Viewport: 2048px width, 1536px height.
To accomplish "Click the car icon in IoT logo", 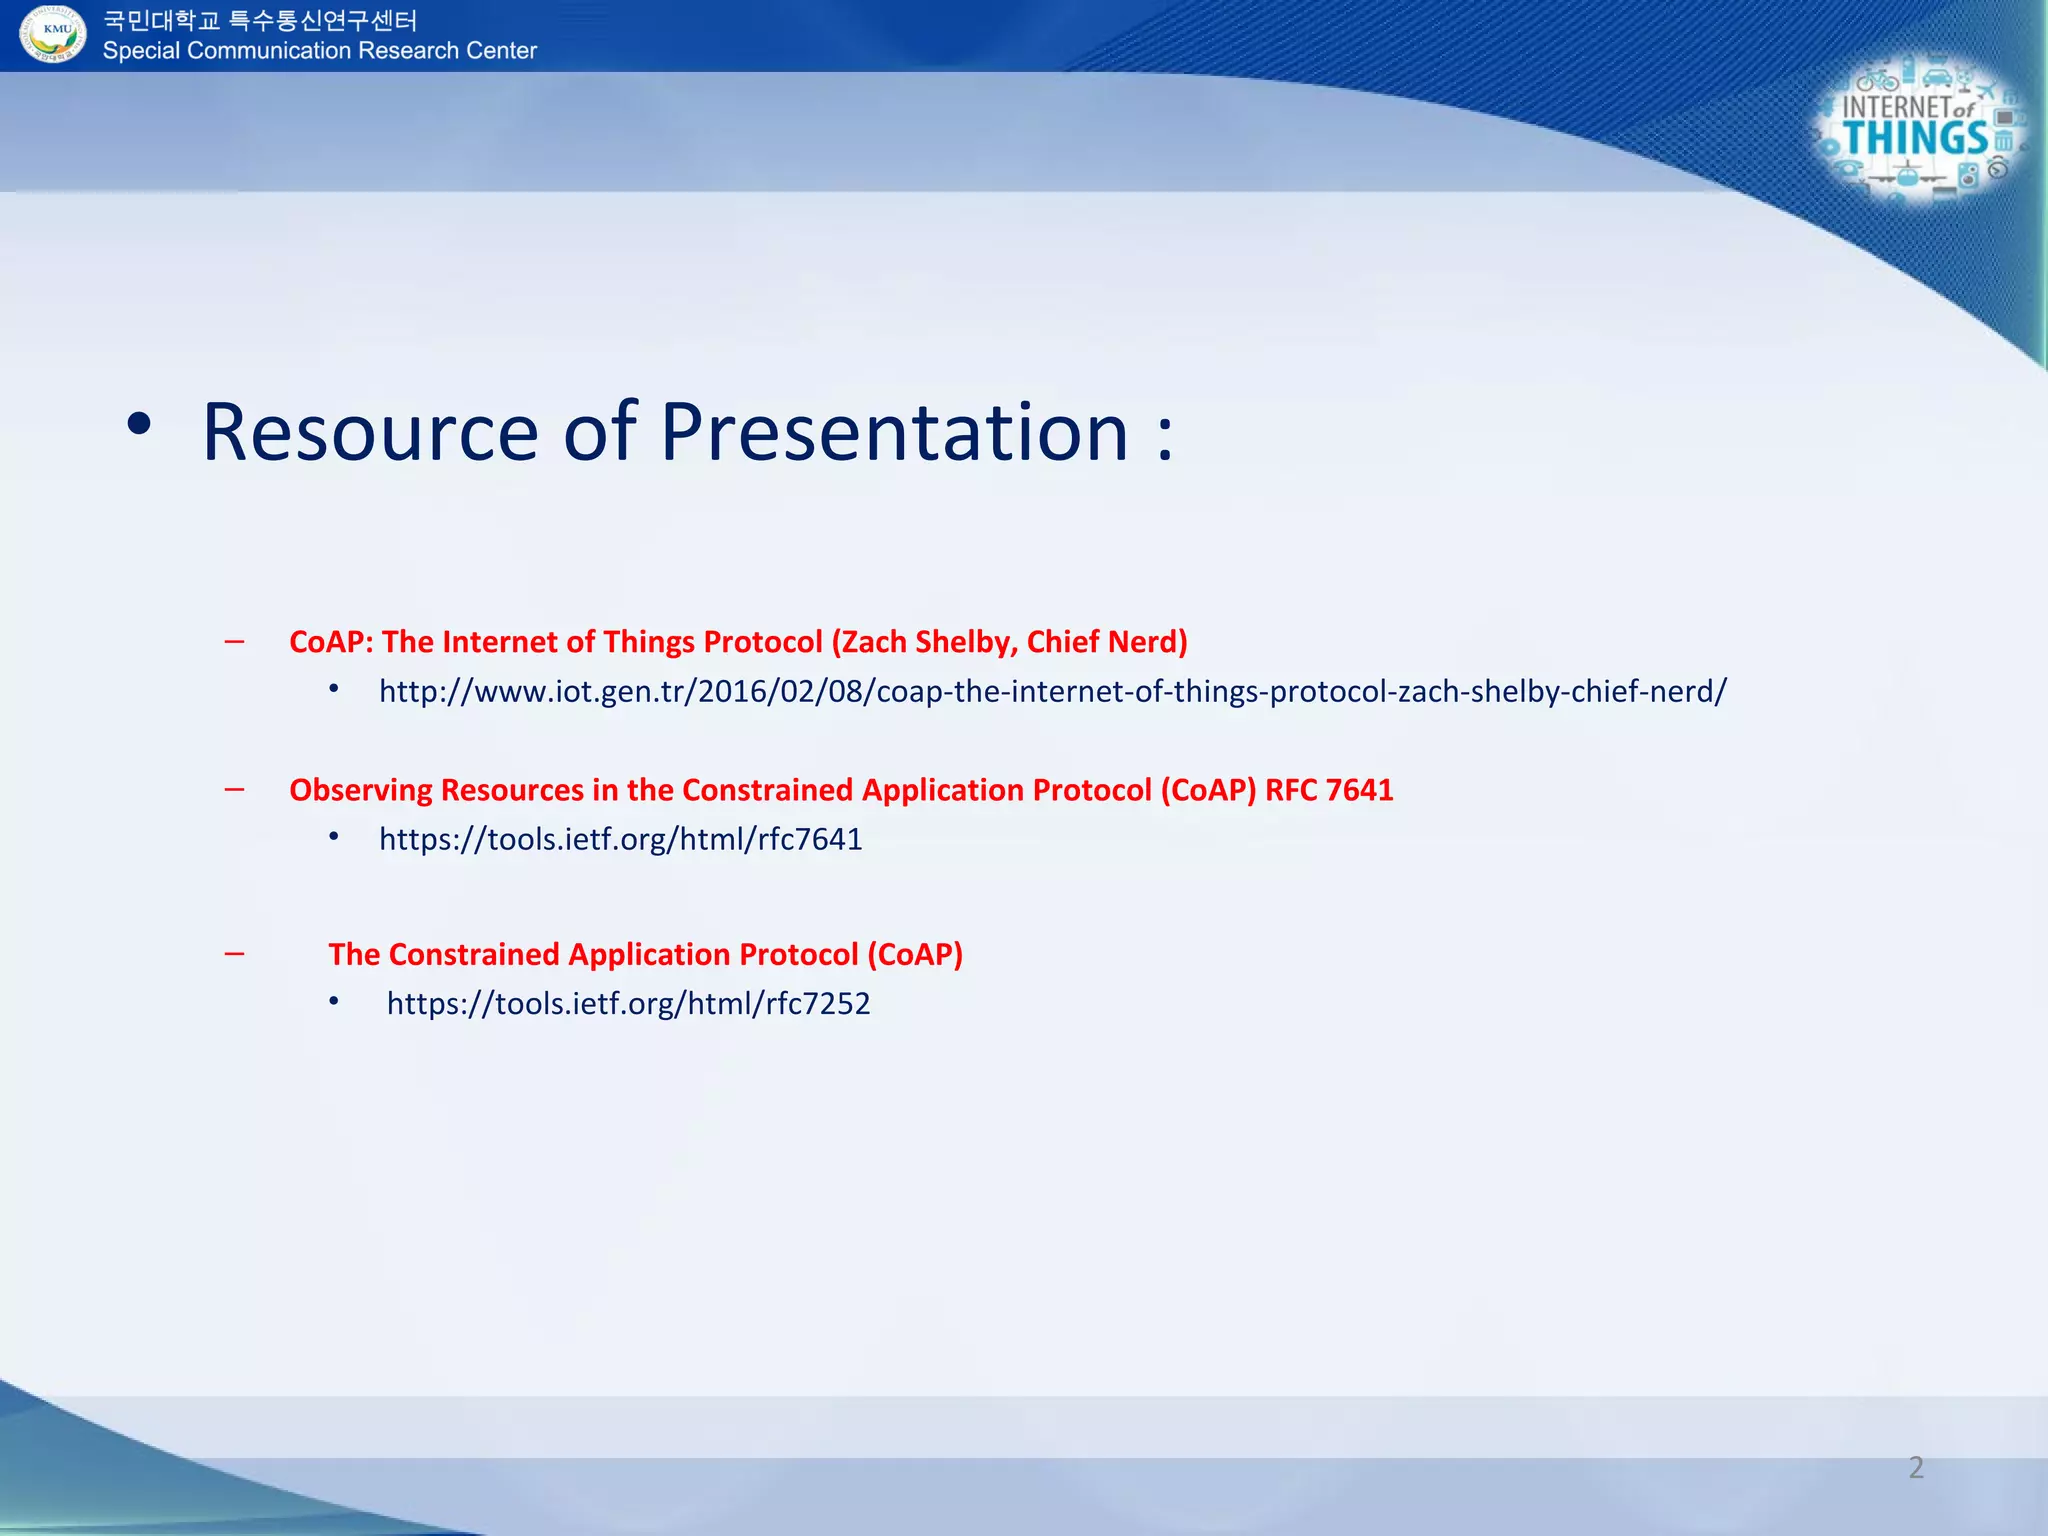I will (x=1937, y=78).
